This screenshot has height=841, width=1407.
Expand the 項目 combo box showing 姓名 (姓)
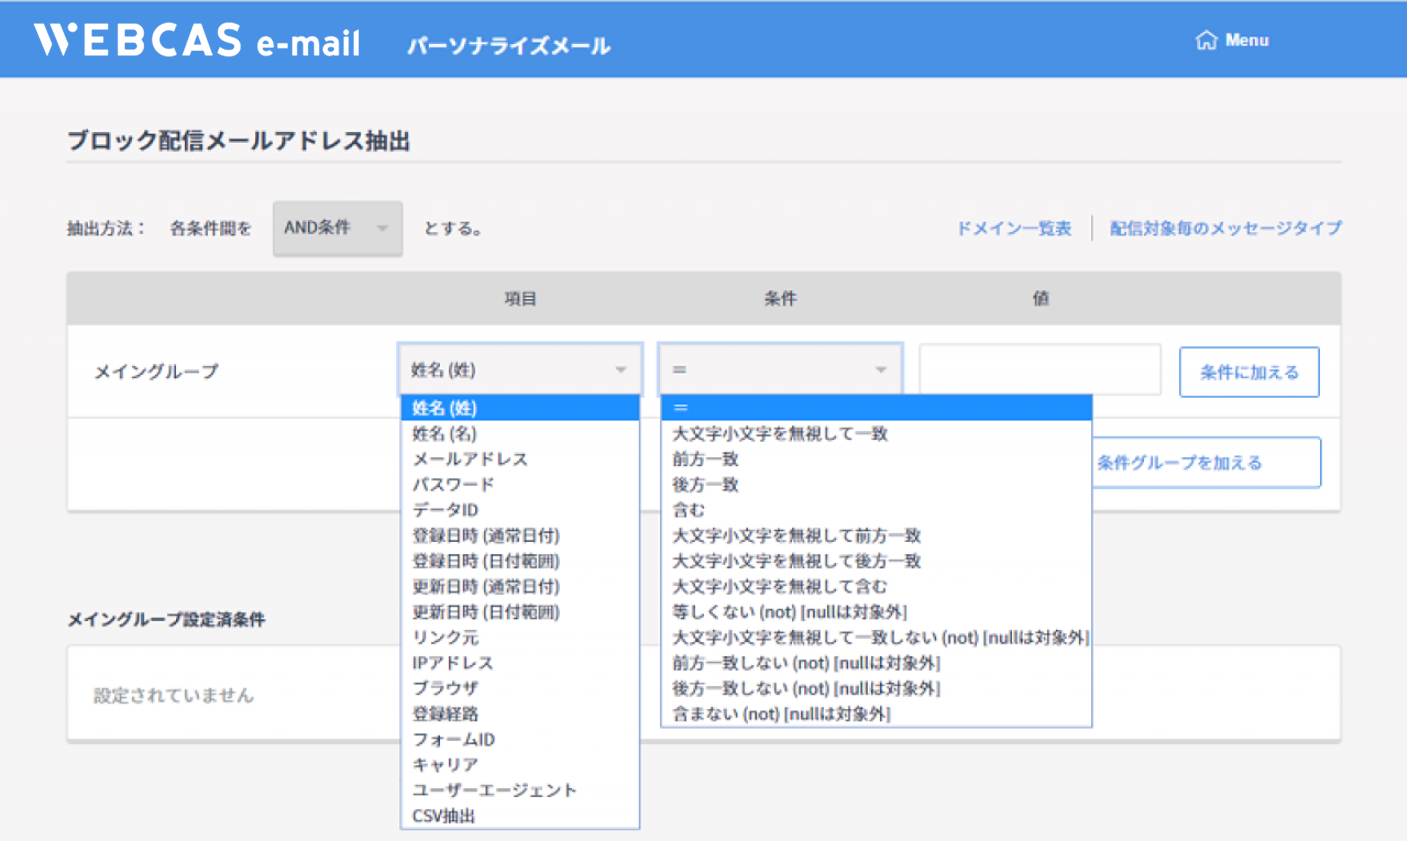coord(520,370)
